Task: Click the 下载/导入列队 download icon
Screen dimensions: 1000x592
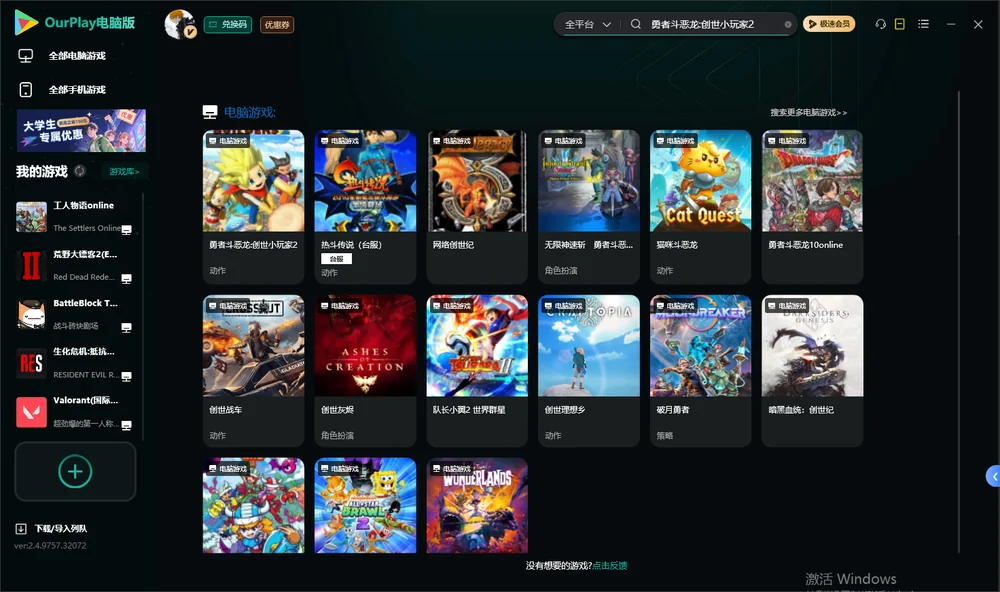Action: tap(21, 529)
